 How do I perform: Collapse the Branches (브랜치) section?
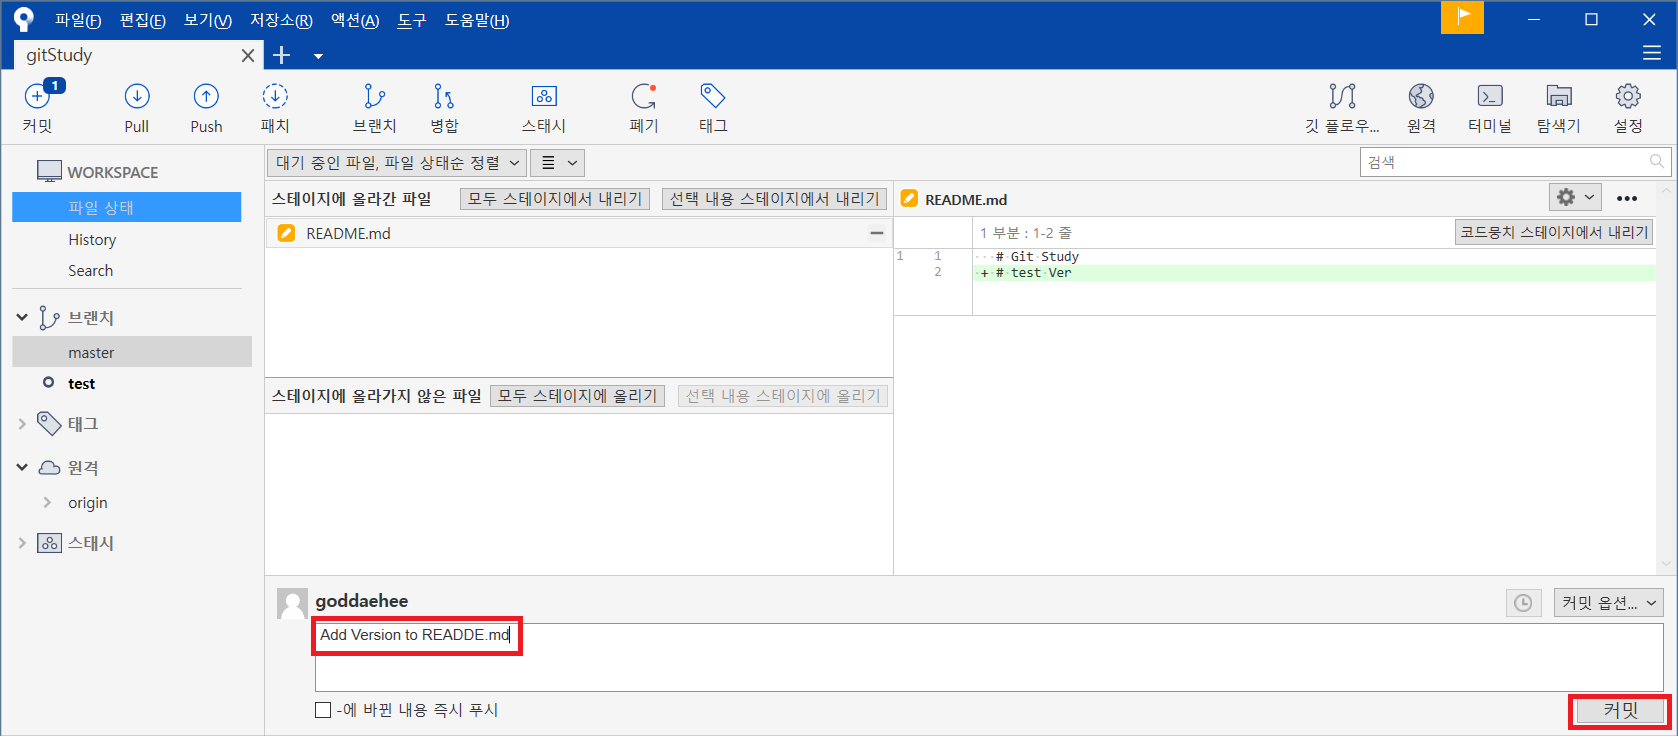(22, 317)
